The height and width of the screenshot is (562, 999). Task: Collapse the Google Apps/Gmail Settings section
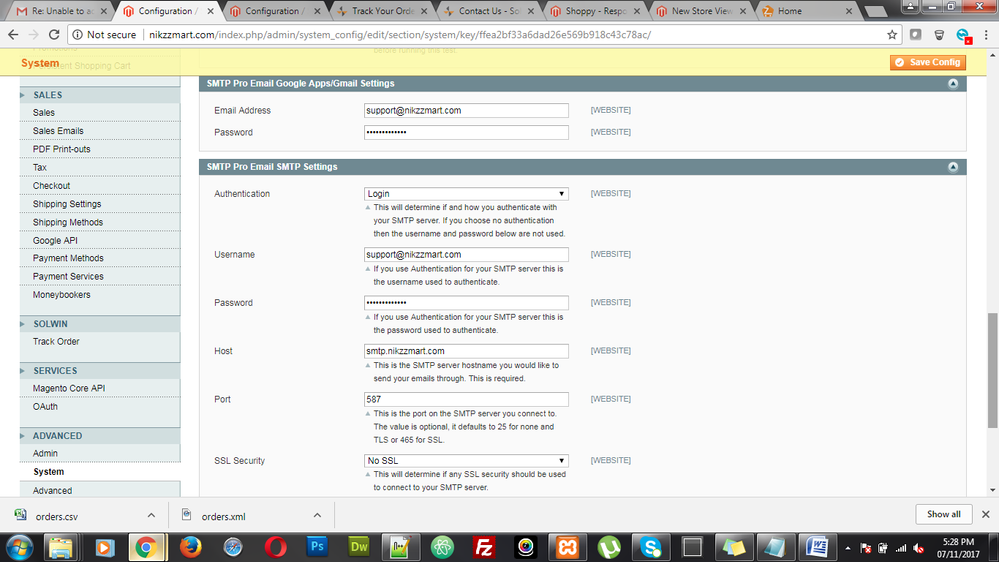pos(953,84)
